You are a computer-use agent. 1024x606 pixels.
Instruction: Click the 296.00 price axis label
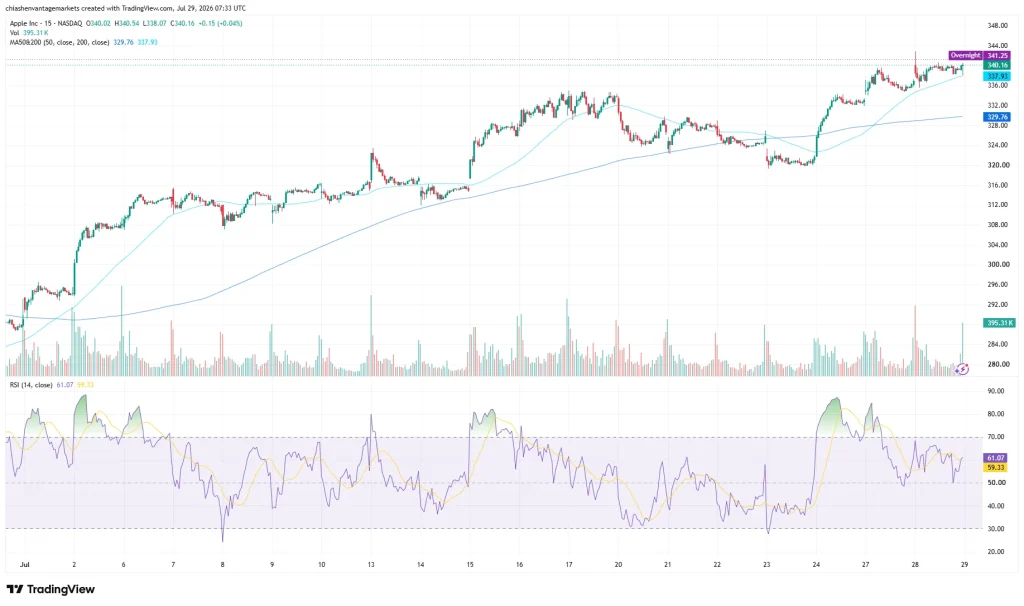point(998,285)
